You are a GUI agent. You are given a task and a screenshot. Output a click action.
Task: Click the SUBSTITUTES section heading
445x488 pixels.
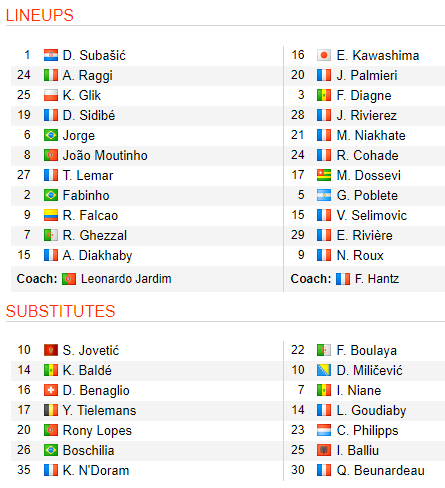click(60, 311)
